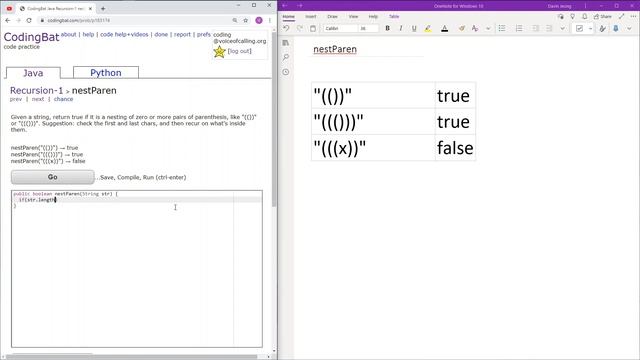Click the table cell "((()))"
Screen dimensions: 640x360
point(373,122)
